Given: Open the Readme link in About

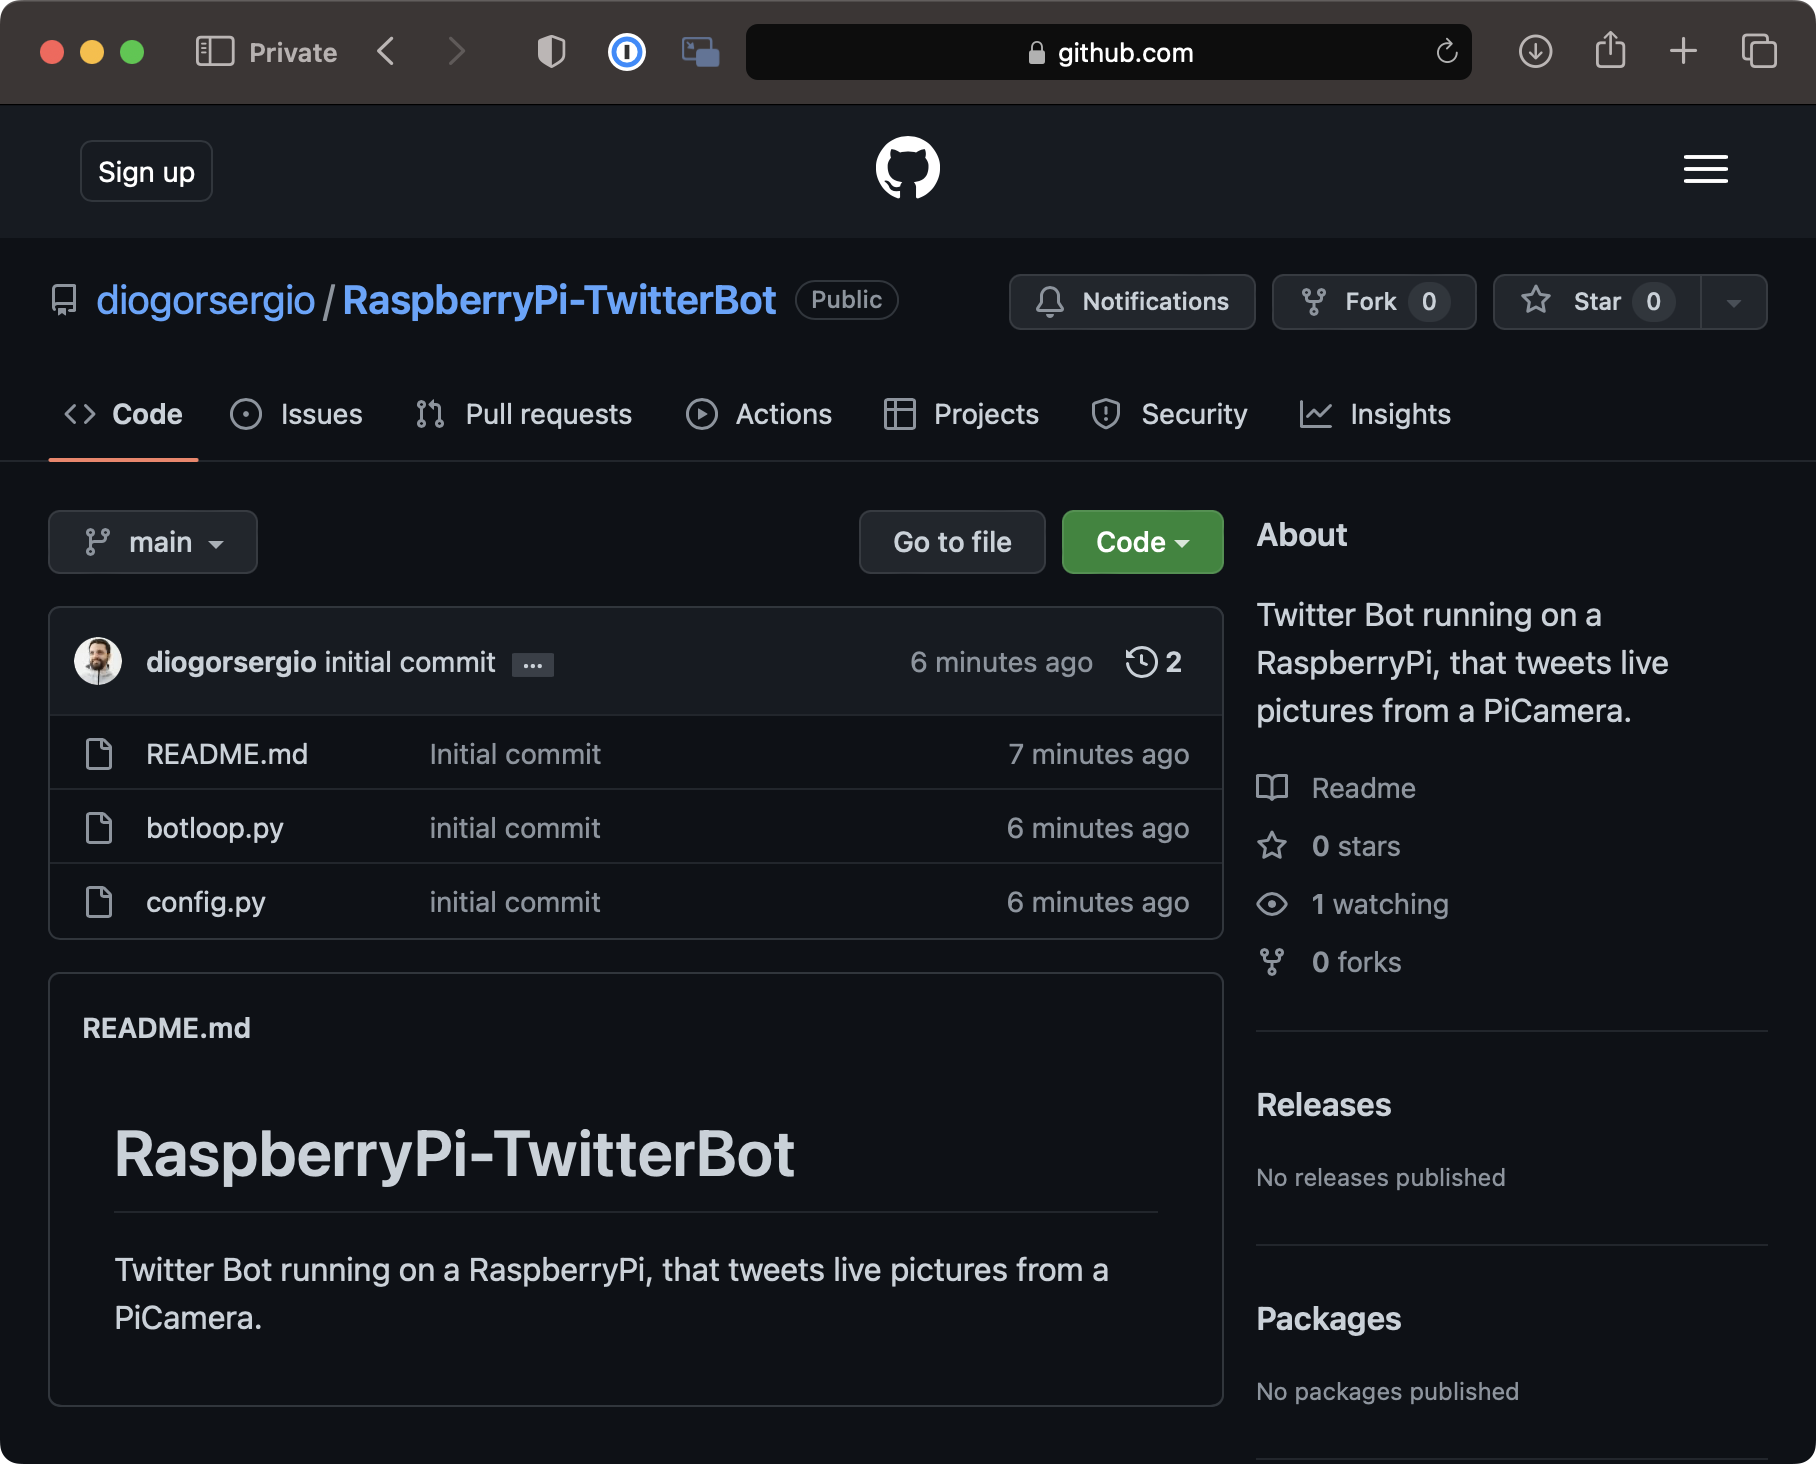Looking at the screenshot, I should 1363,788.
